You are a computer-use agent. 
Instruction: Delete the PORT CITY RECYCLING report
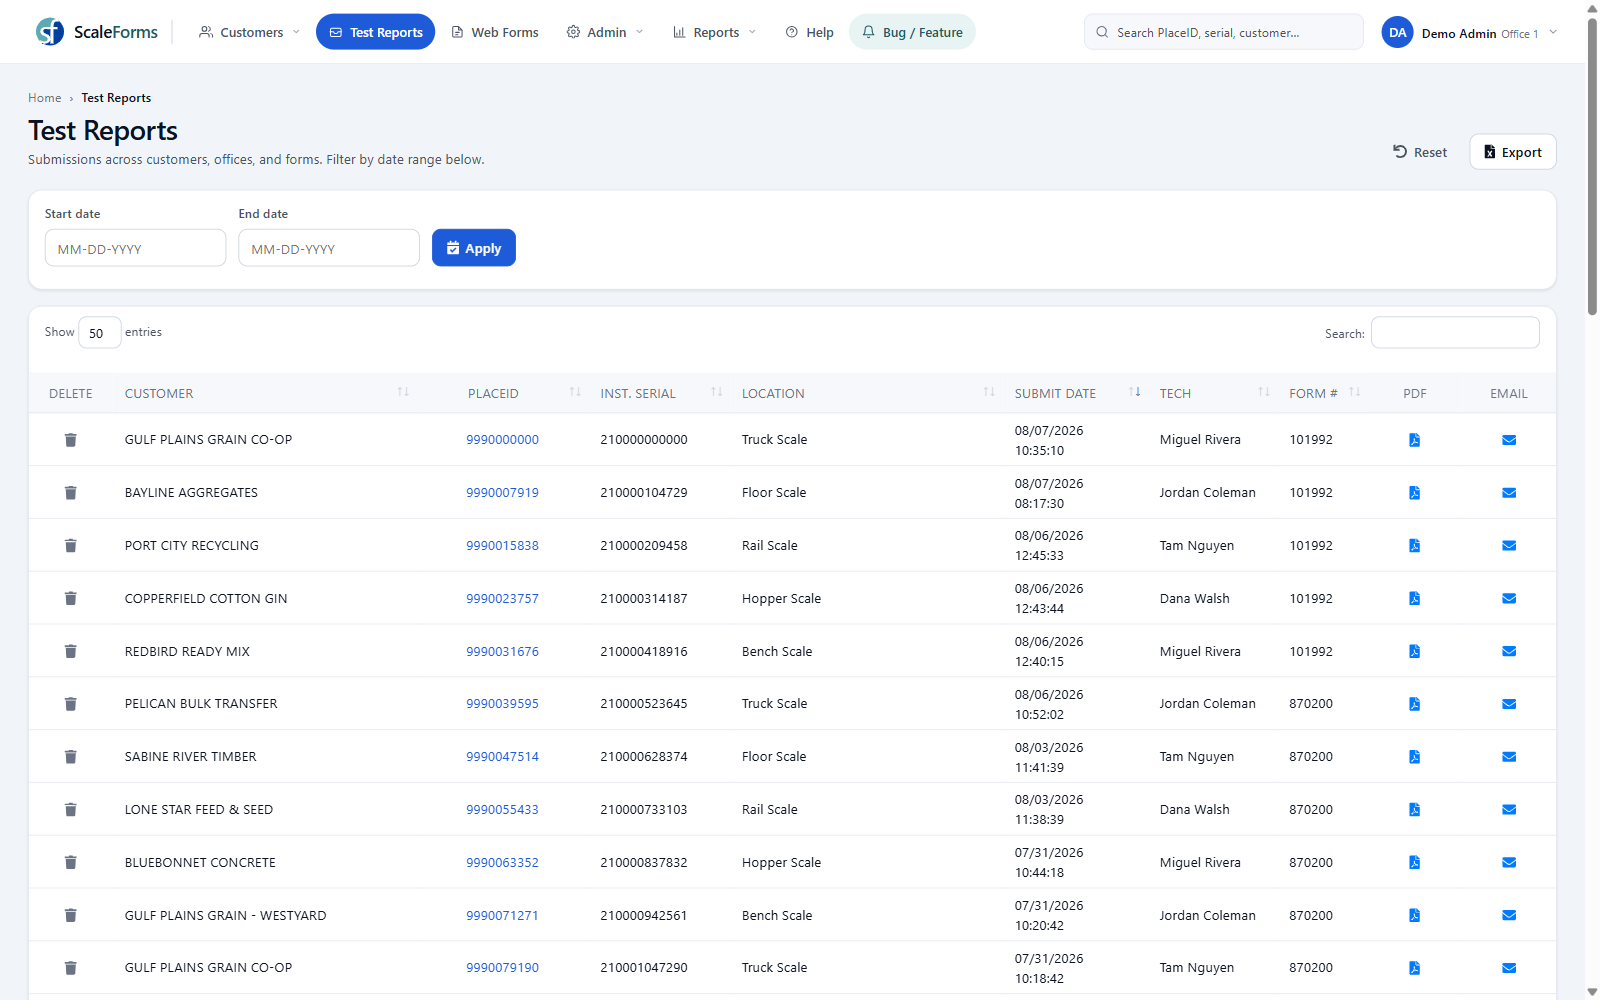pos(71,546)
